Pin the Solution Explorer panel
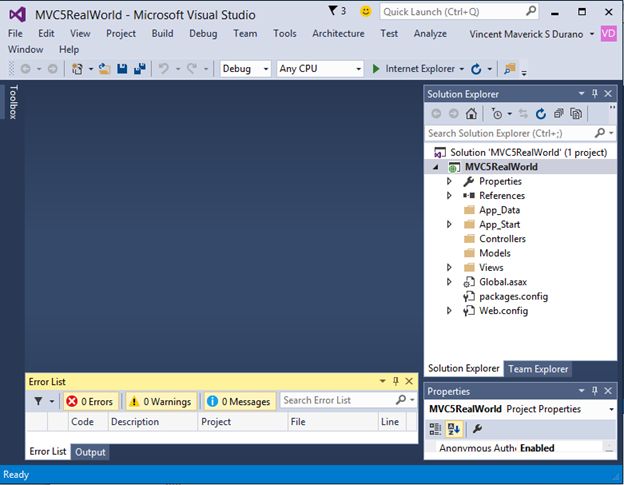Viewport: 624px width, 485px height. coord(595,93)
